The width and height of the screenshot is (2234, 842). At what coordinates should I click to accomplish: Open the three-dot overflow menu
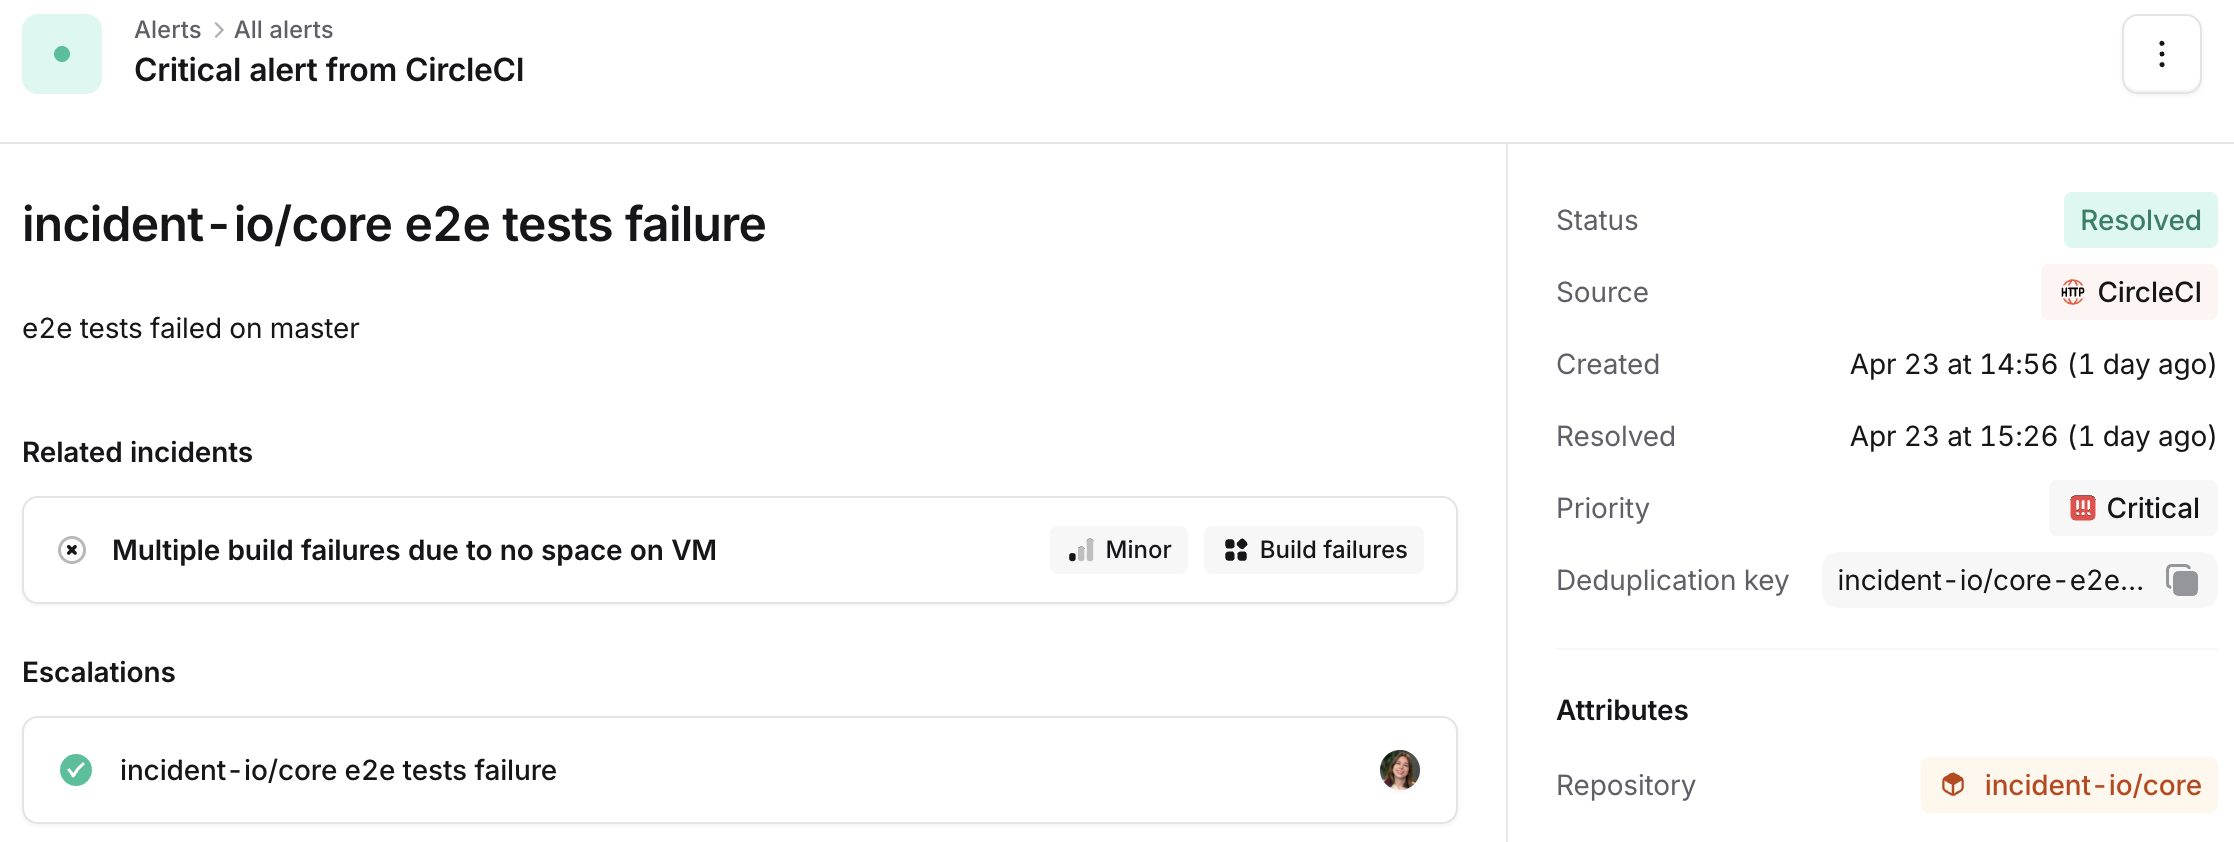(2161, 53)
